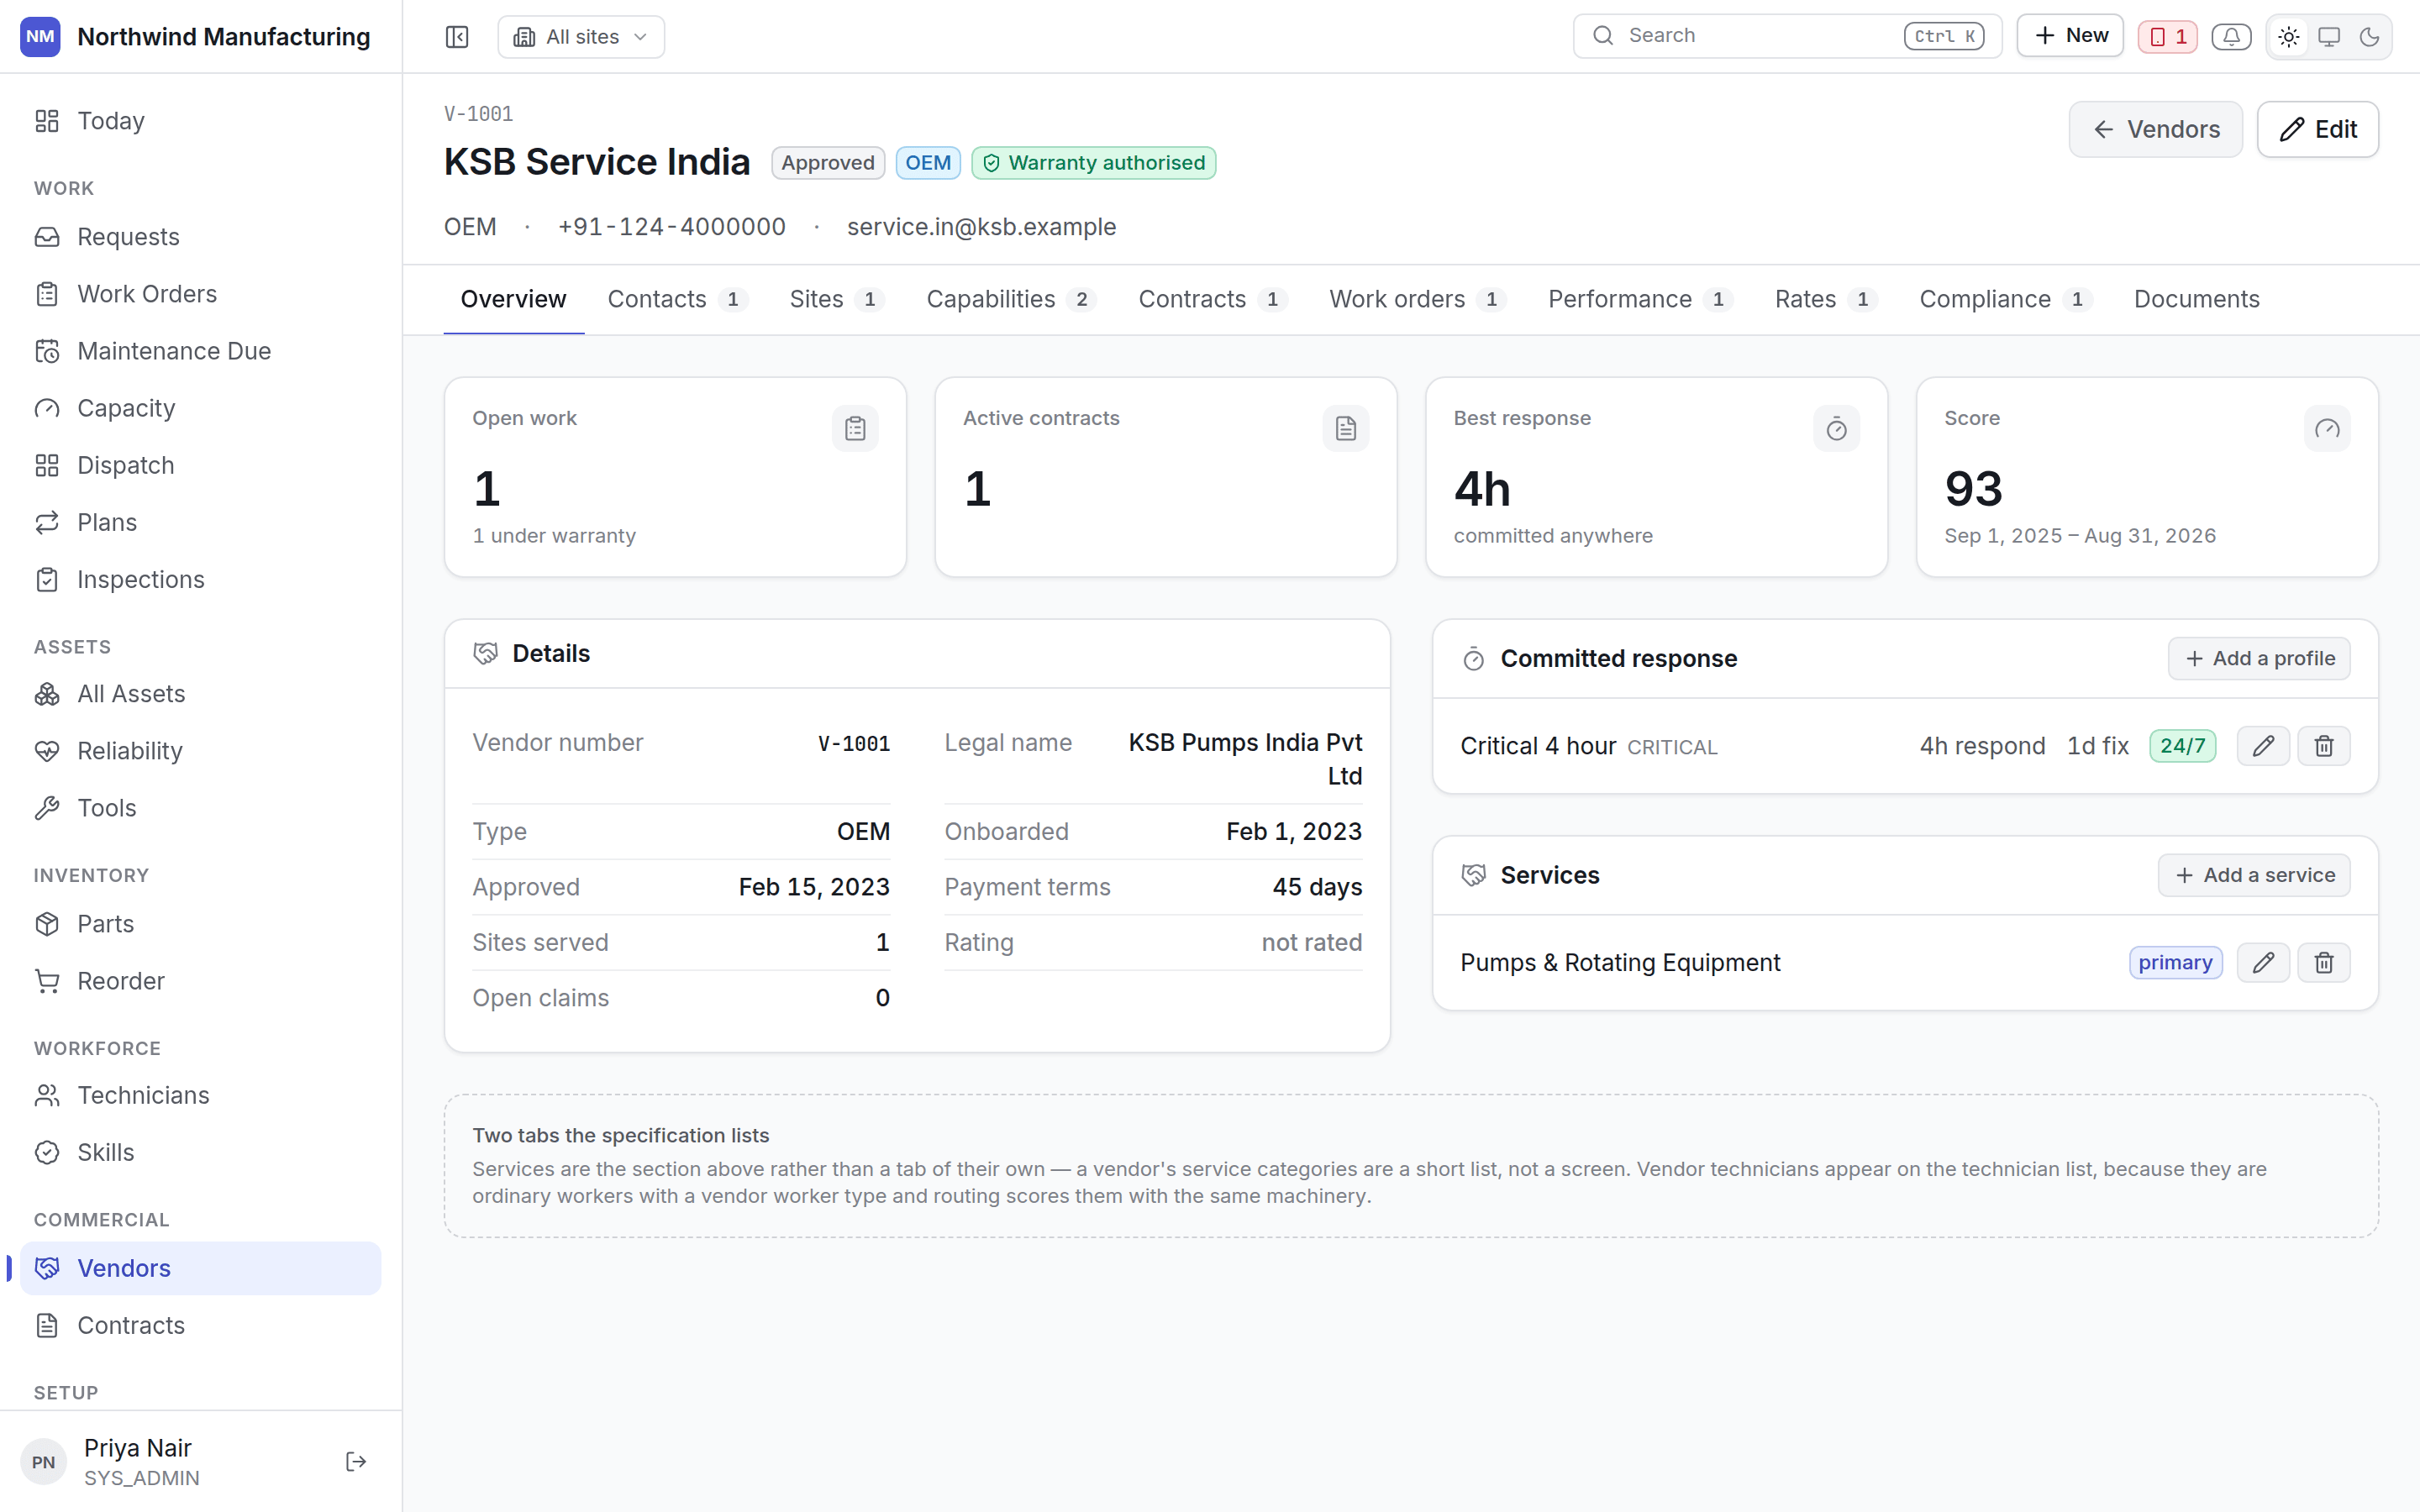This screenshot has width=2420, height=1512.
Task: Open the Performance tab
Action: coord(1640,299)
